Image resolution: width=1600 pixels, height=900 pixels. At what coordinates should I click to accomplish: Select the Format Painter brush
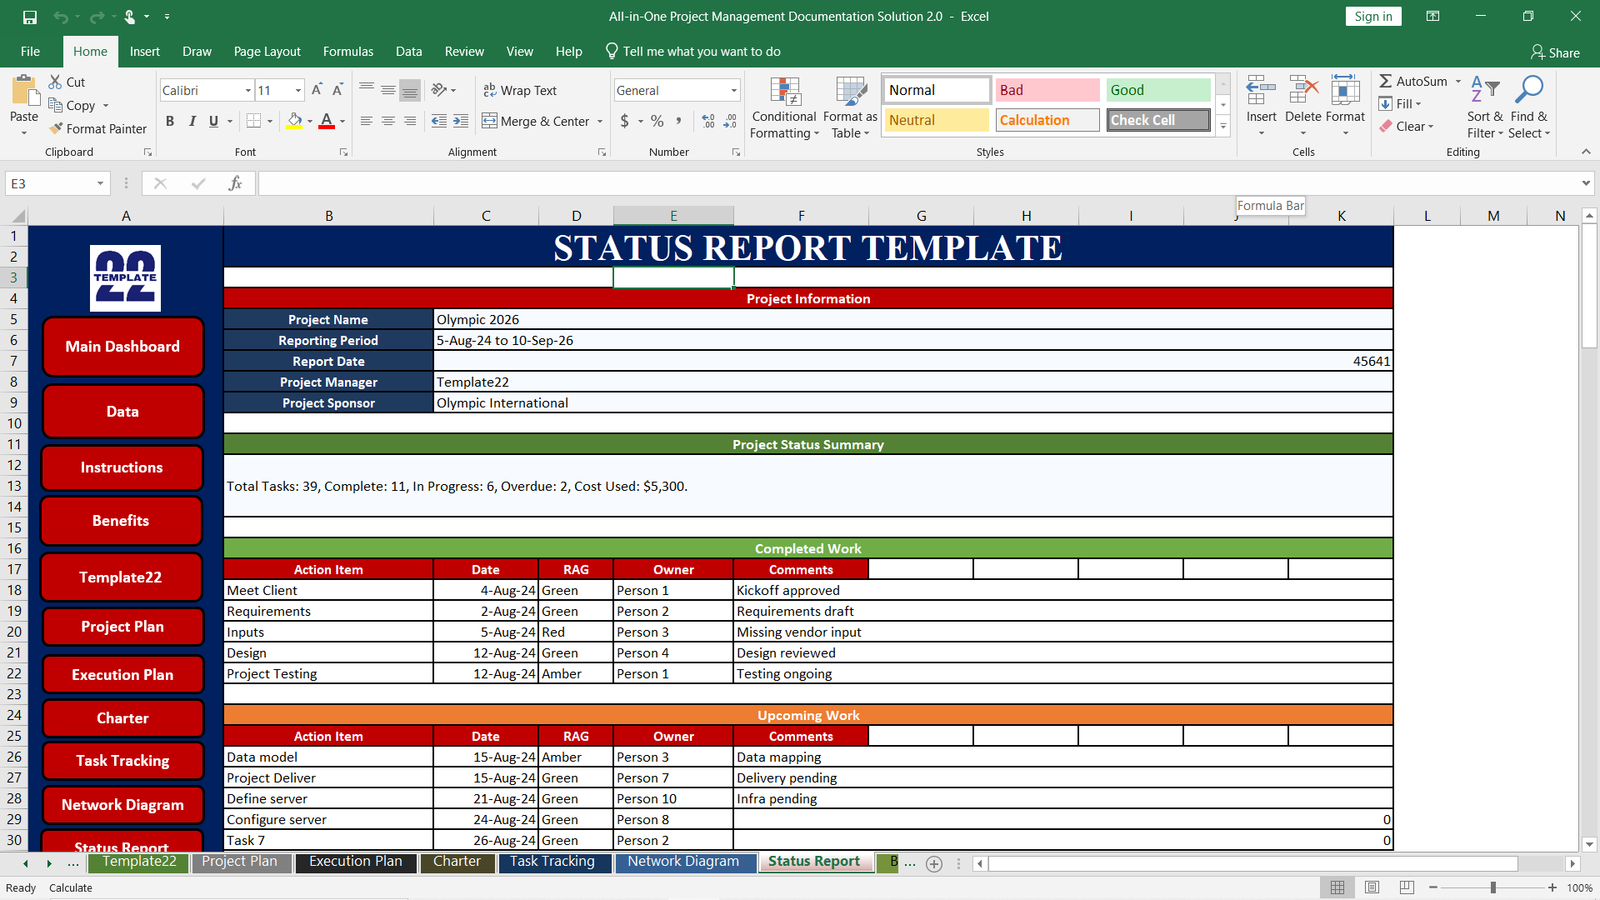(x=56, y=128)
